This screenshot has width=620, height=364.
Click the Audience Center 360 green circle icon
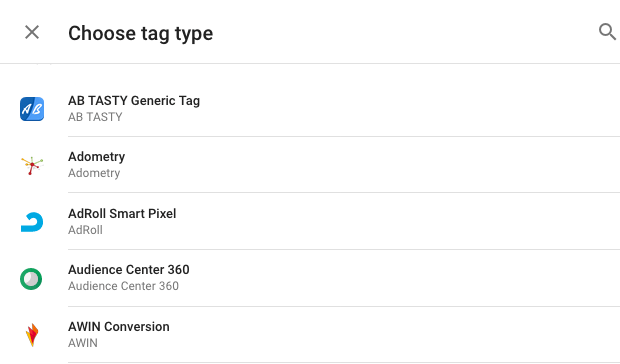click(x=31, y=279)
